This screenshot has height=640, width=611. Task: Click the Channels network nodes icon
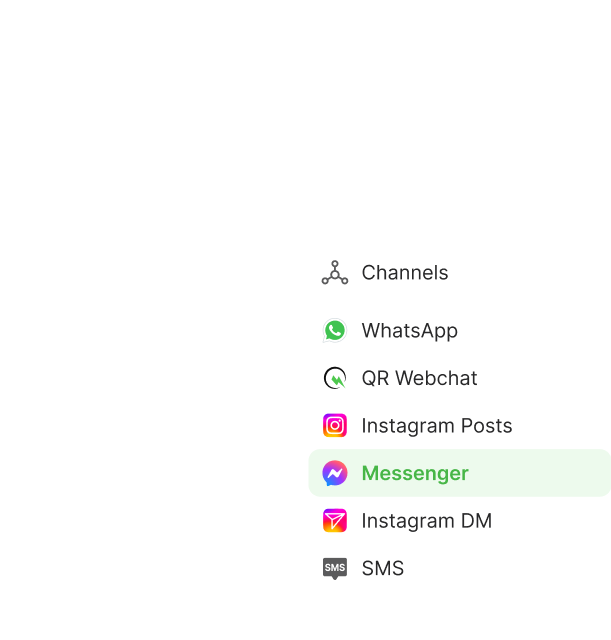click(x=335, y=272)
